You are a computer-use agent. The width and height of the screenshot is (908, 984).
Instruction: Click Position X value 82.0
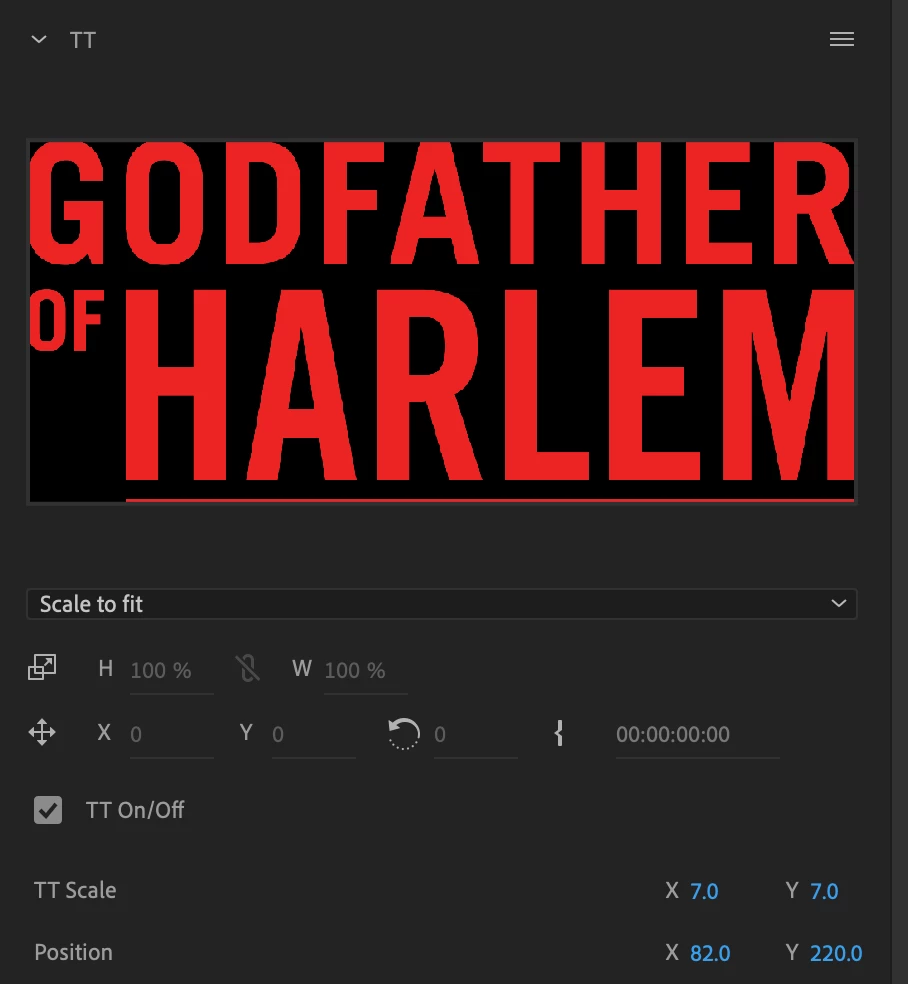(710, 953)
